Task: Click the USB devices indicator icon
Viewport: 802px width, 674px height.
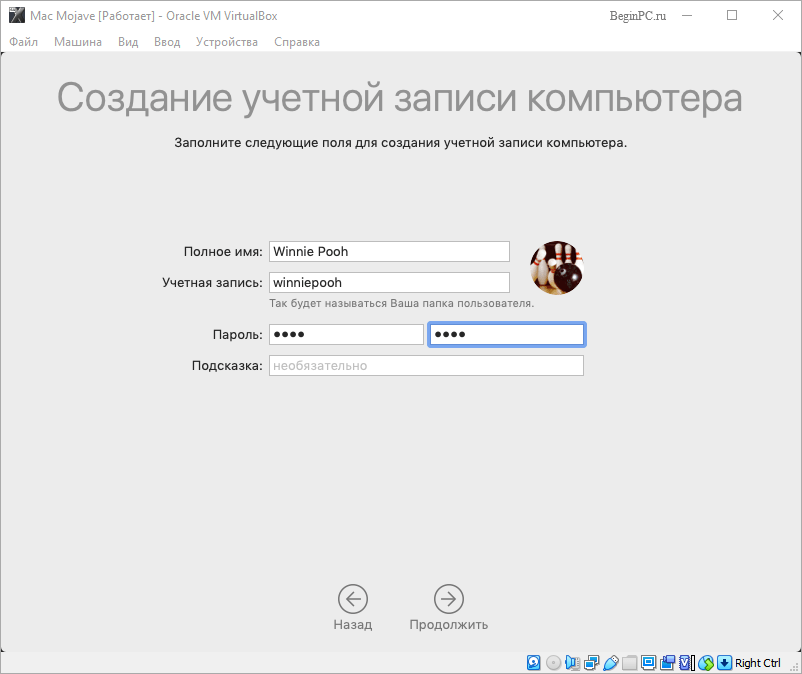Action: pyautogui.click(x=611, y=663)
